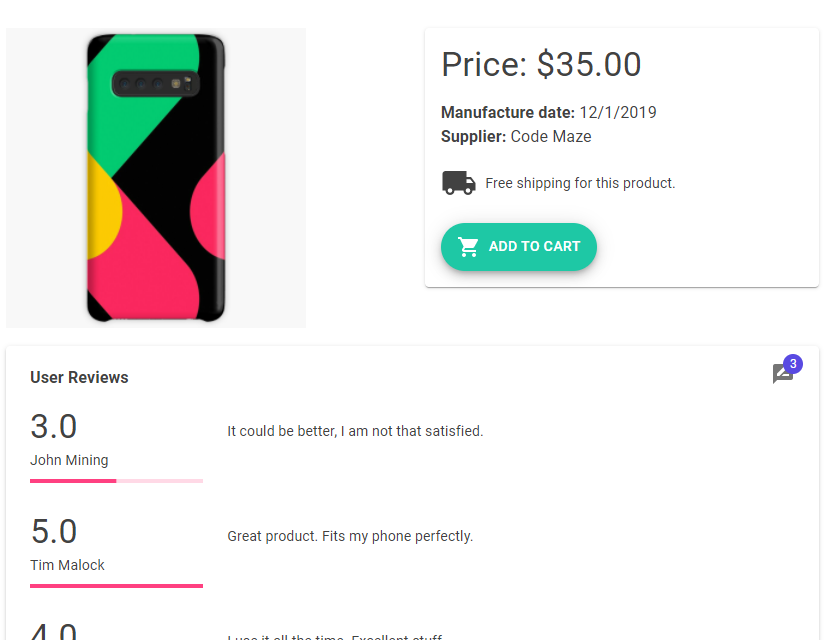826x640 pixels.
Task: Click the Supplier Code Maze line
Action: (x=516, y=137)
